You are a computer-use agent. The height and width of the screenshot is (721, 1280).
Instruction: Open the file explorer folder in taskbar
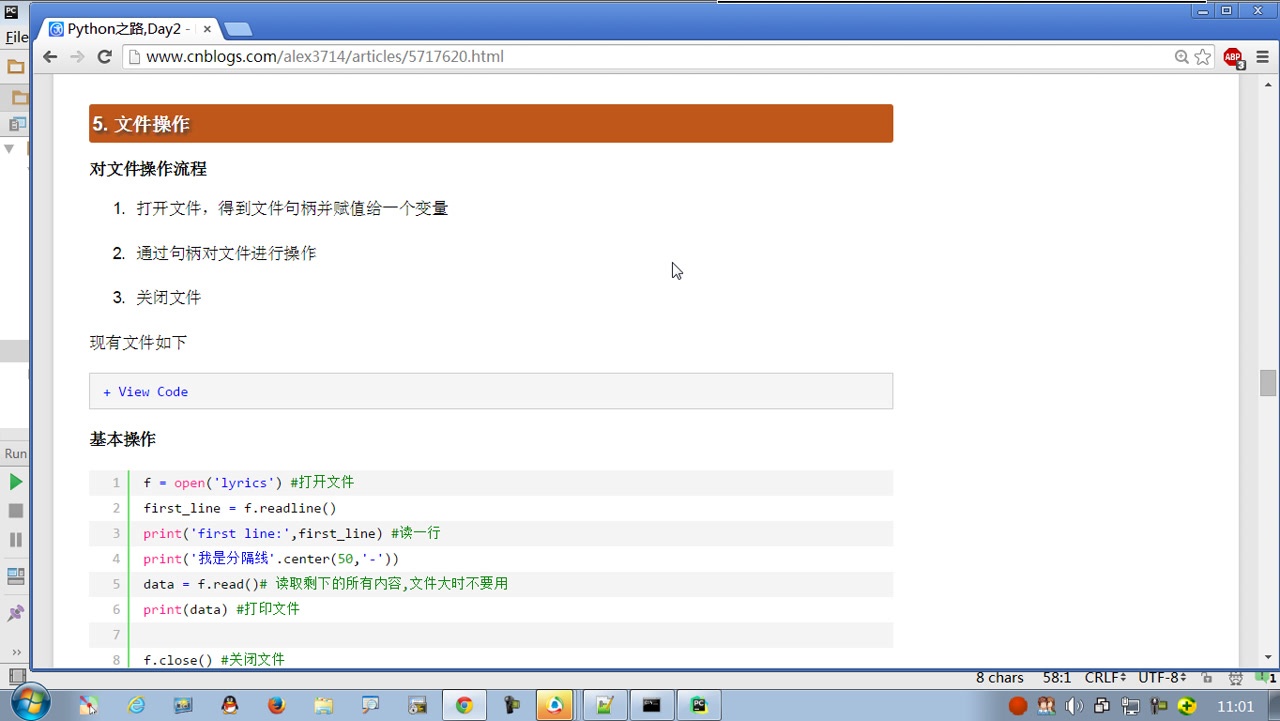point(324,705)
